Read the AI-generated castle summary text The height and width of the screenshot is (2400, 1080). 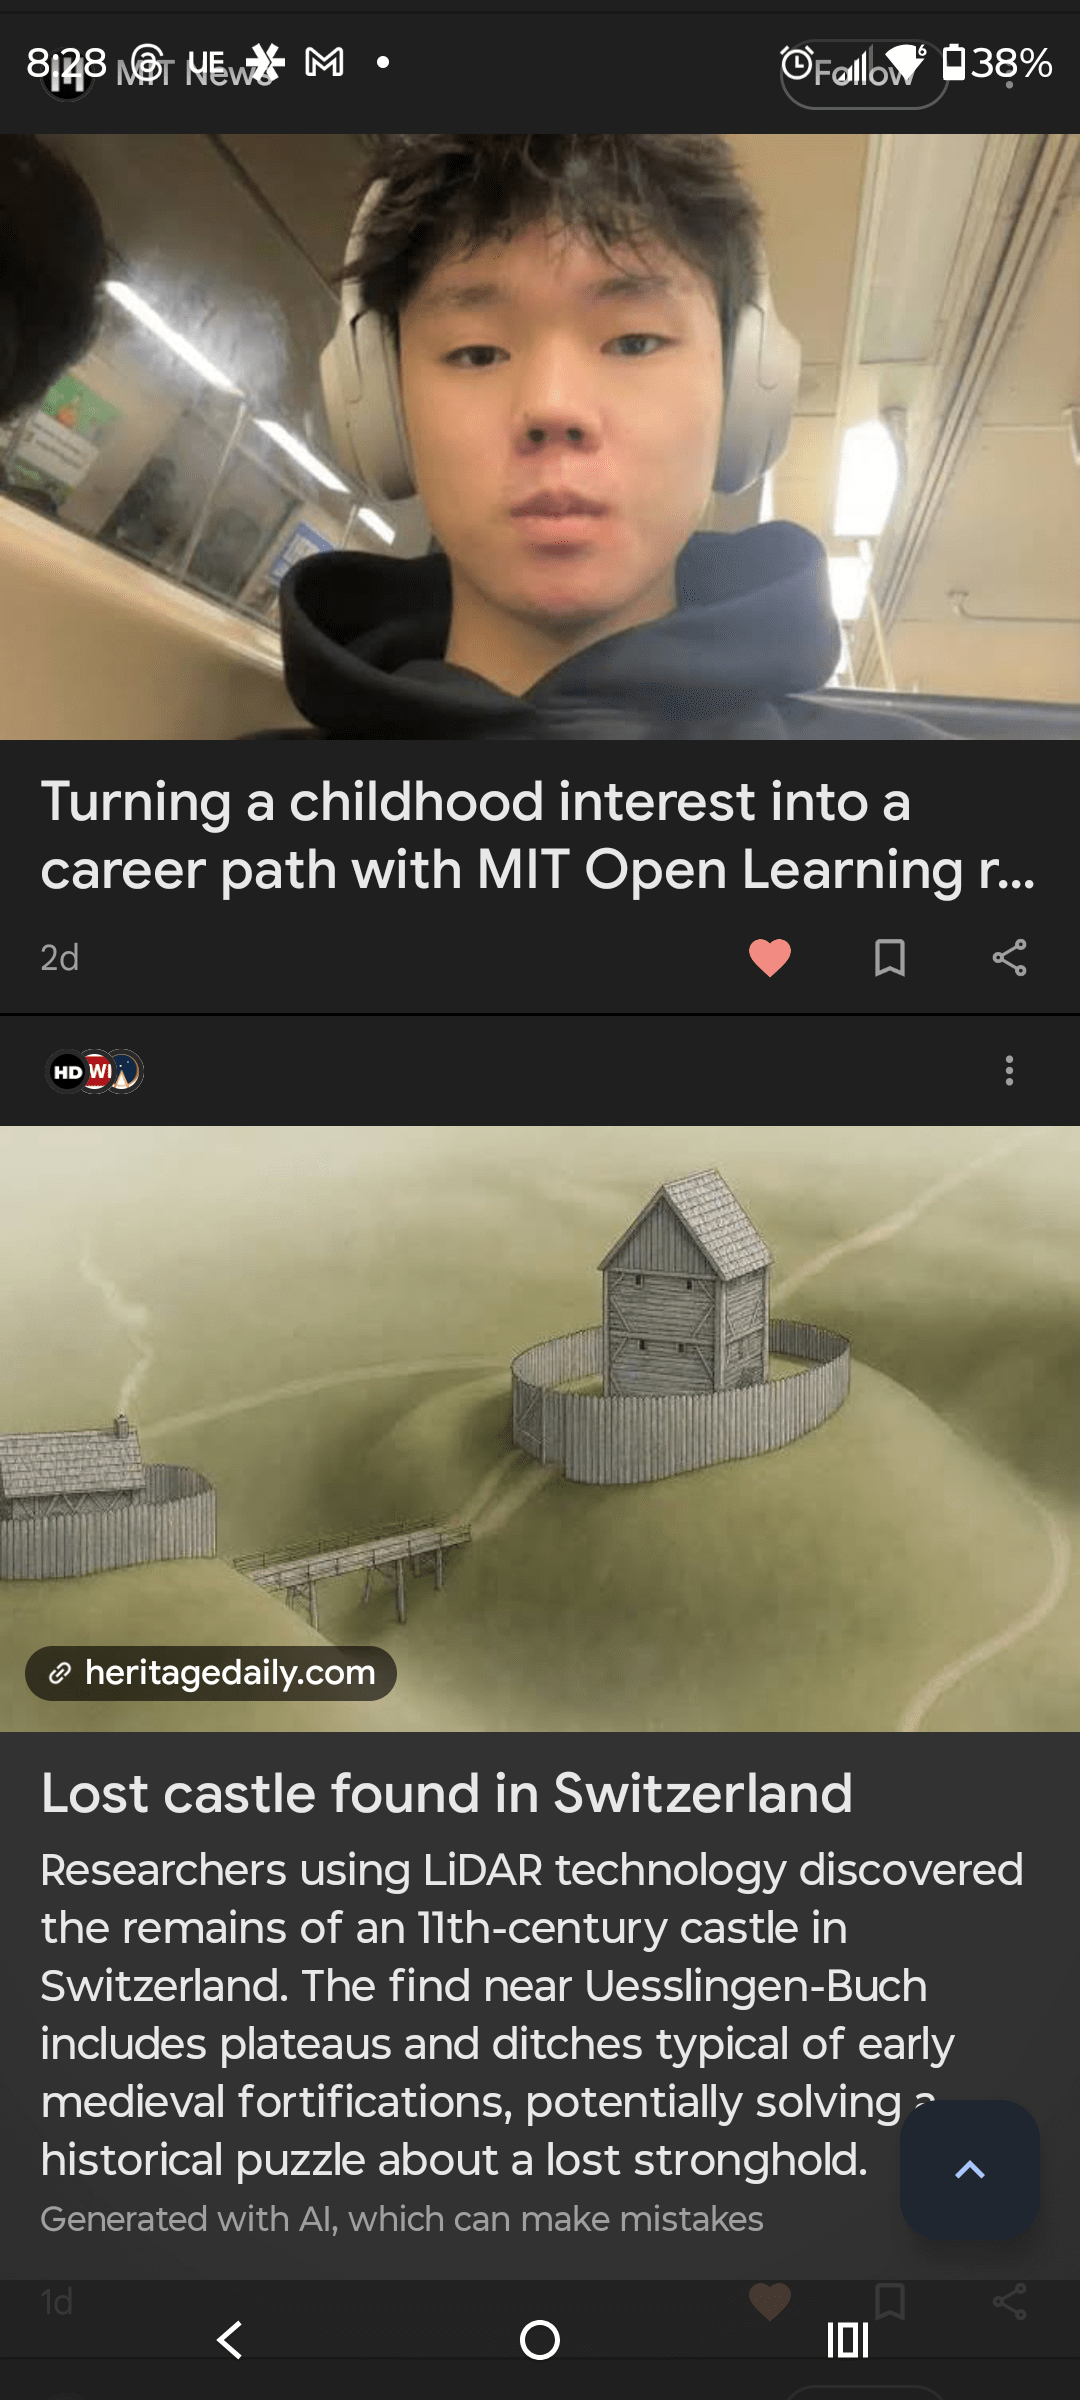[532, 2014]
